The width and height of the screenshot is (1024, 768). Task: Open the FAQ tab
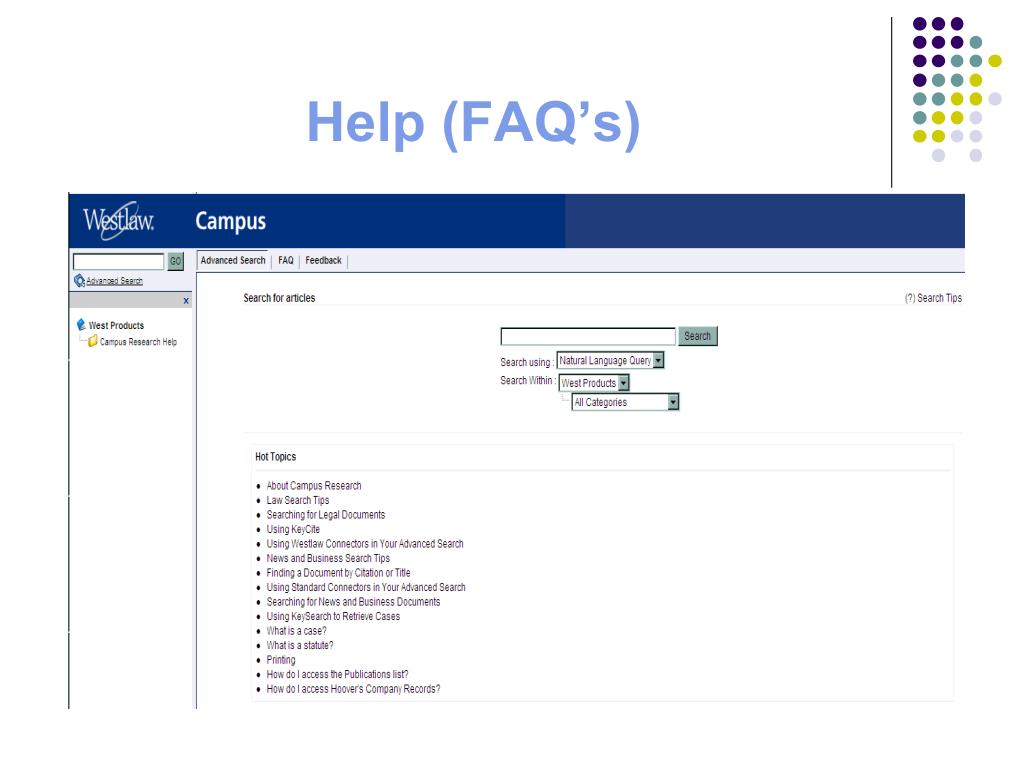coord(285,260)
